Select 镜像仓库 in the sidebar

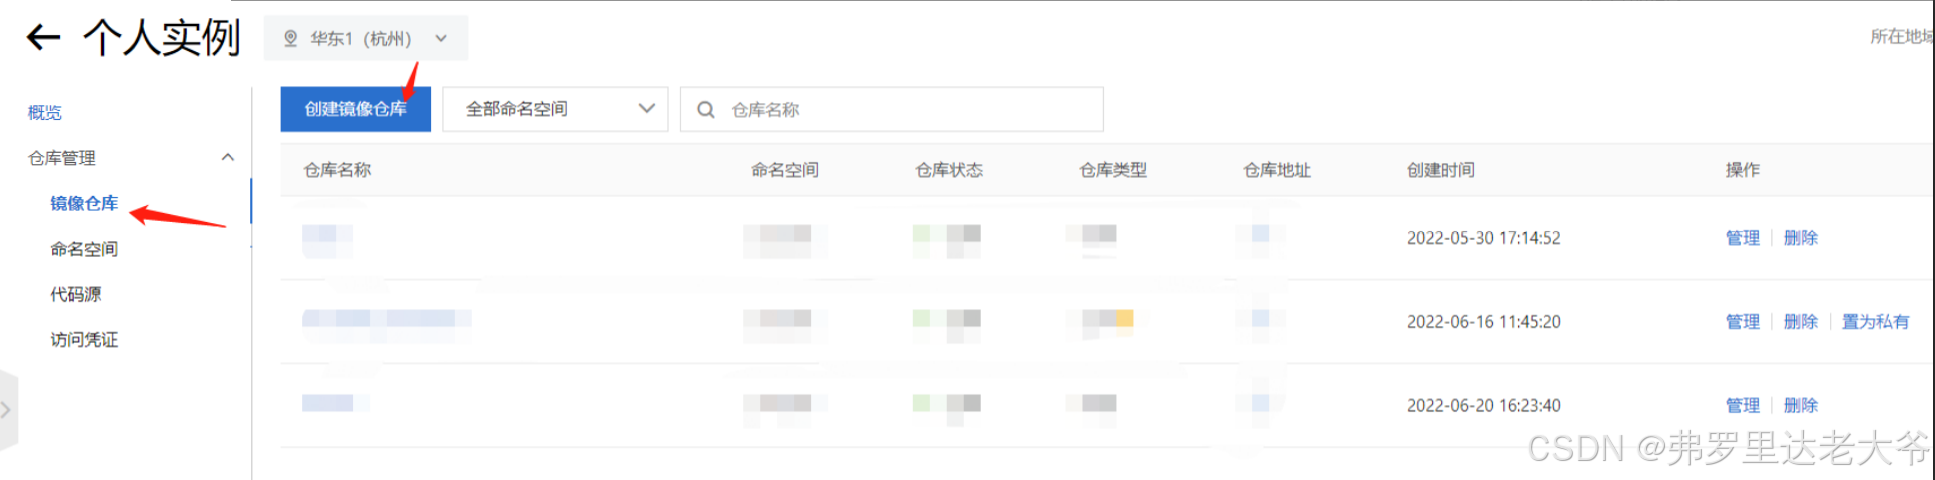84,203
